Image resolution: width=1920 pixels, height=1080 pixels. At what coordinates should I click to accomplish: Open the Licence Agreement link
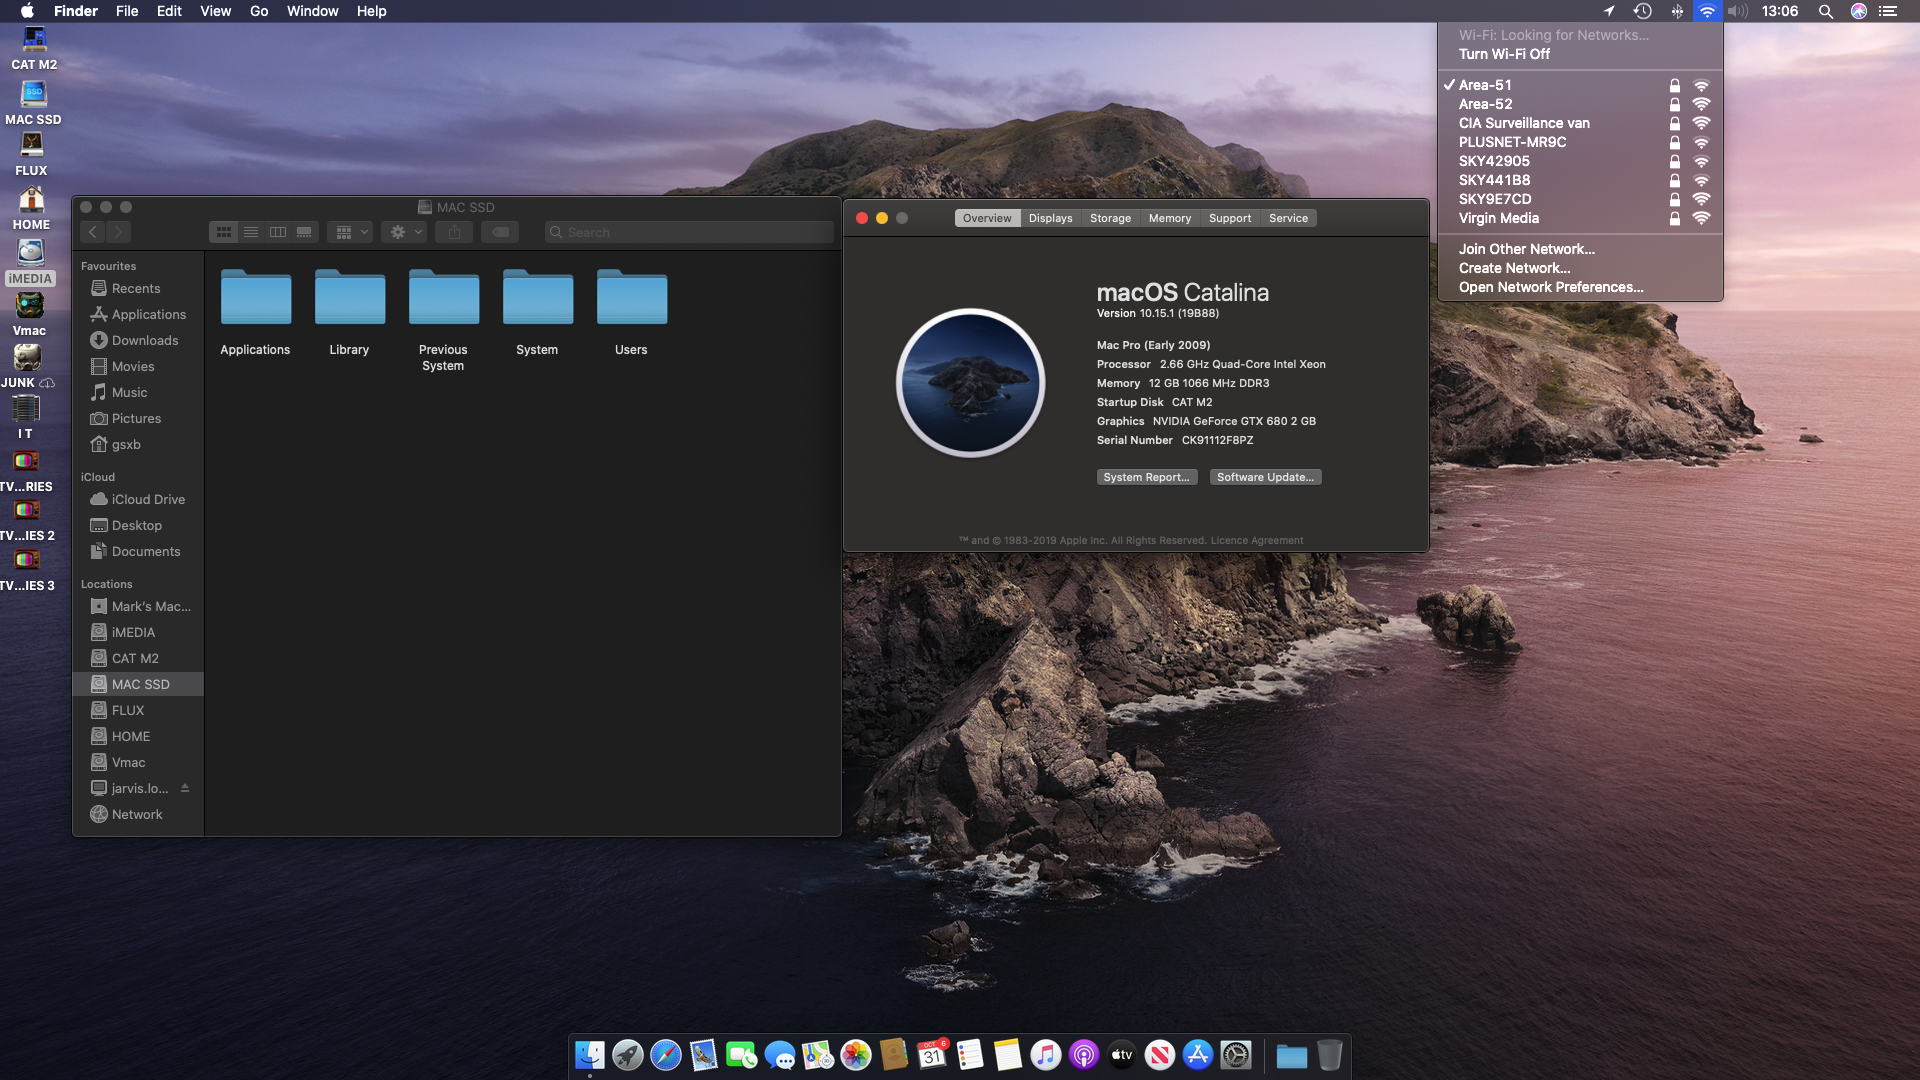click(1257, 540)
